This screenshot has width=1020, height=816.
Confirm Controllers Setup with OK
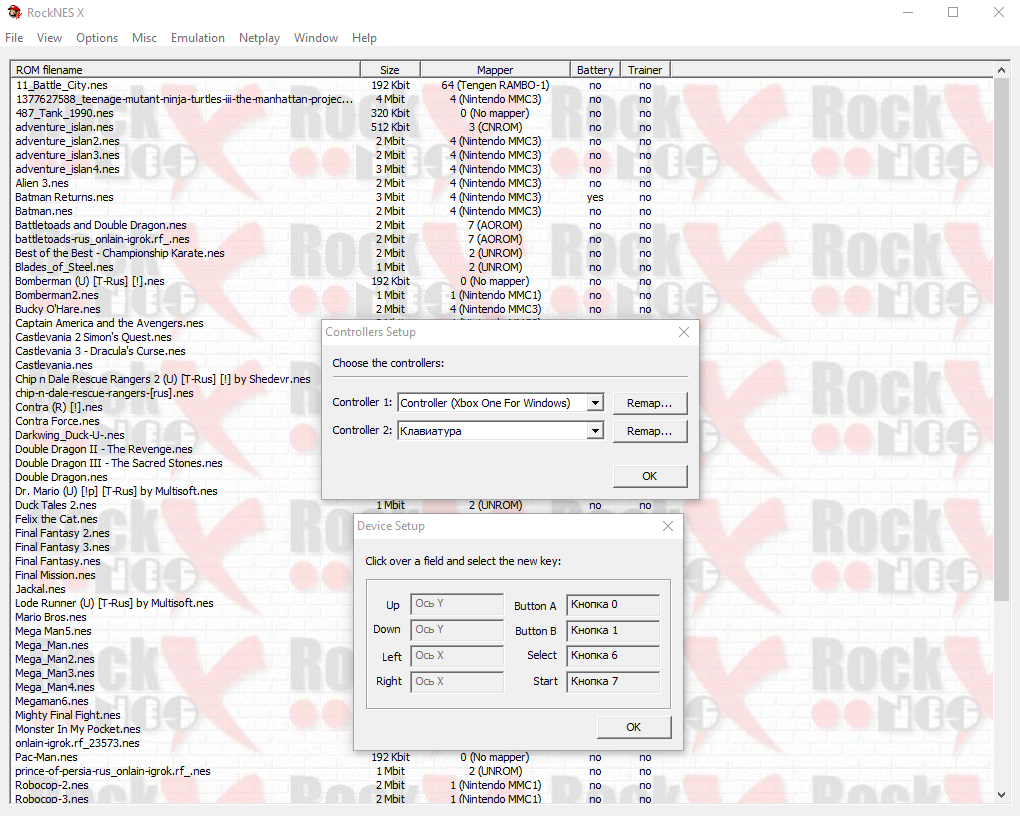[x=649, y=476]
